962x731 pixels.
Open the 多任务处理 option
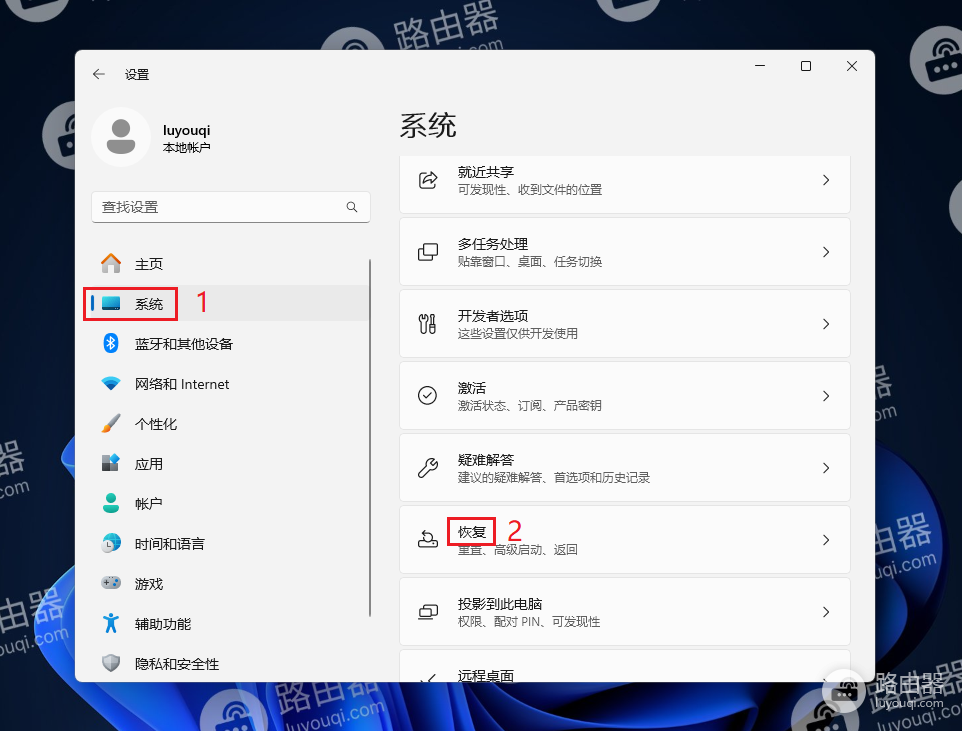(x=625, y=252)
